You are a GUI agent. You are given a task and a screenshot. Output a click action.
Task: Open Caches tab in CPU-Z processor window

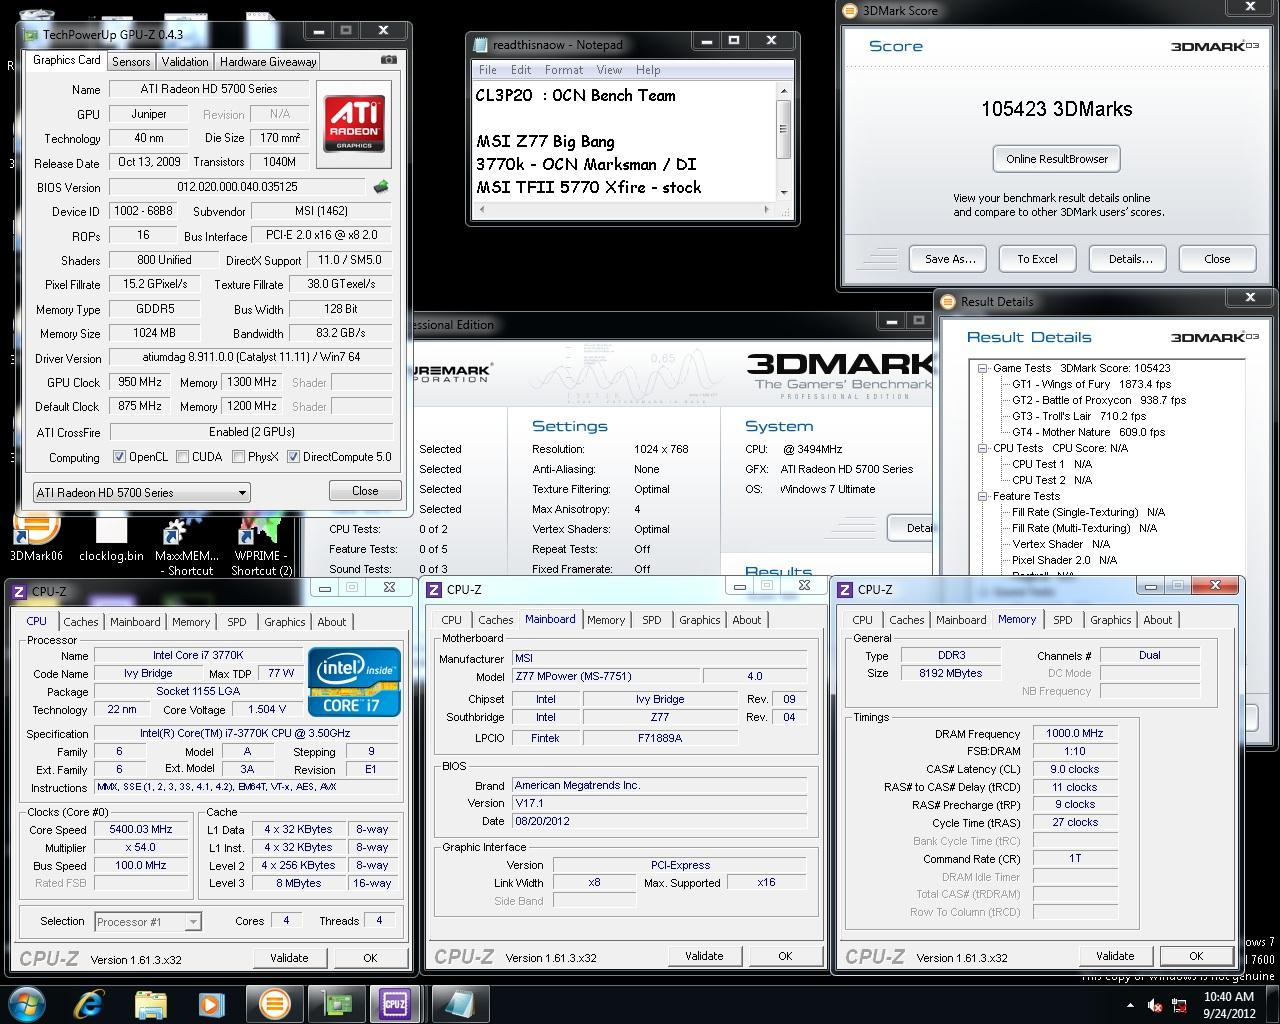pos(81,621)
